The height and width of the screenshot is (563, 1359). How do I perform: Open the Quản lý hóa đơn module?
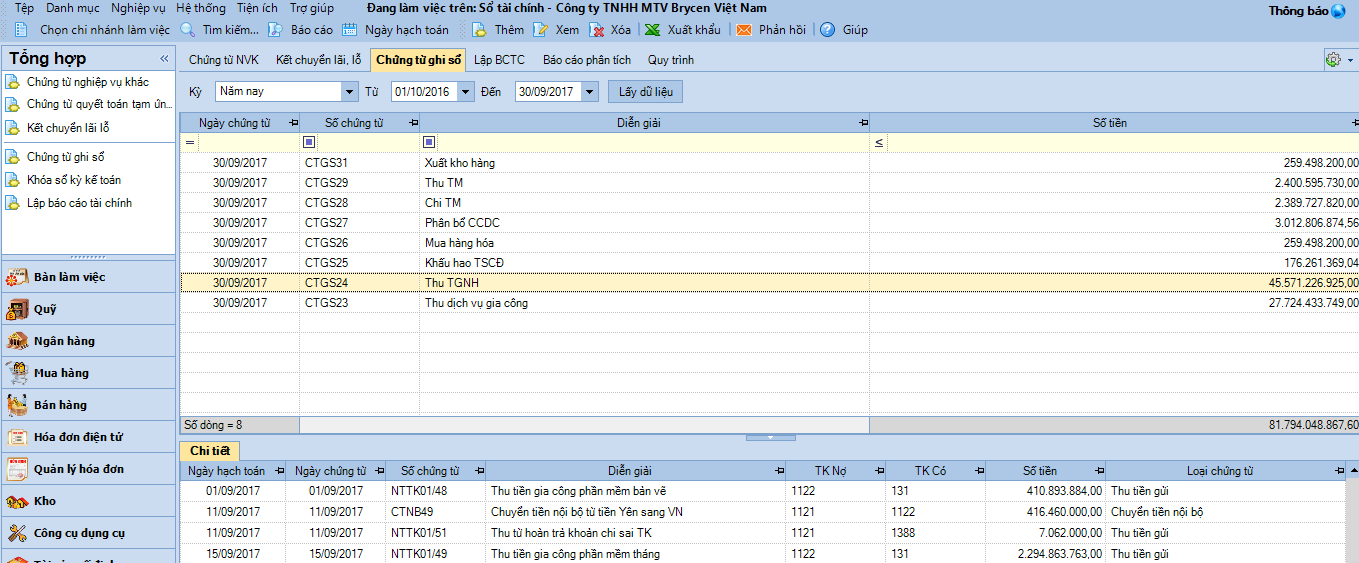[88, 469]
